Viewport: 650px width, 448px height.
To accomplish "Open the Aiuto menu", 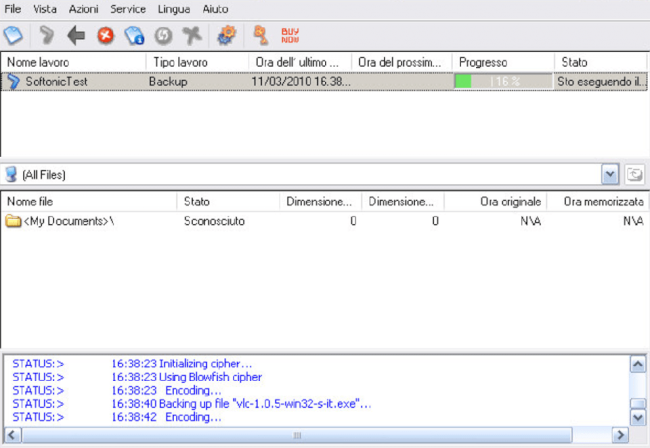I will point(215,9).
